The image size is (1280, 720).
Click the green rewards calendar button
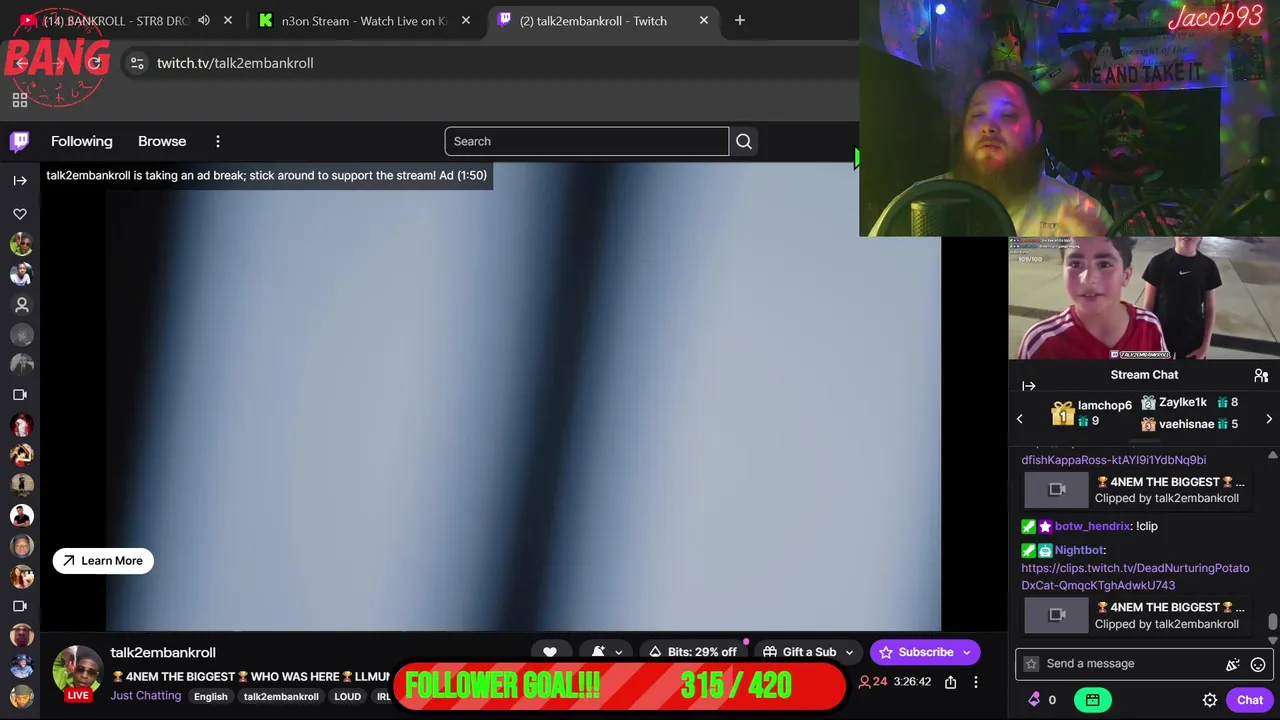1092,700
